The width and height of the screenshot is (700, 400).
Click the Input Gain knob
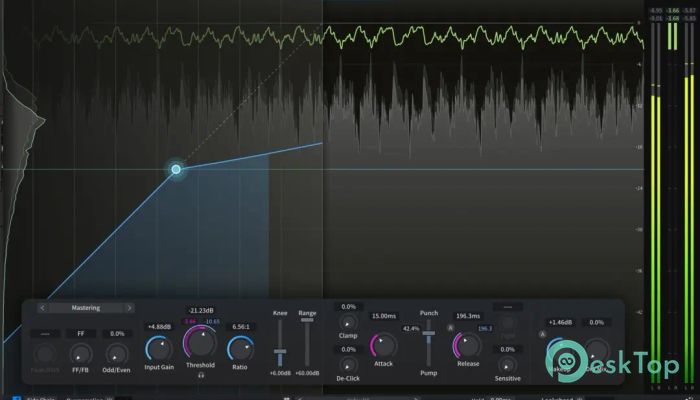(x=159, y=348)
